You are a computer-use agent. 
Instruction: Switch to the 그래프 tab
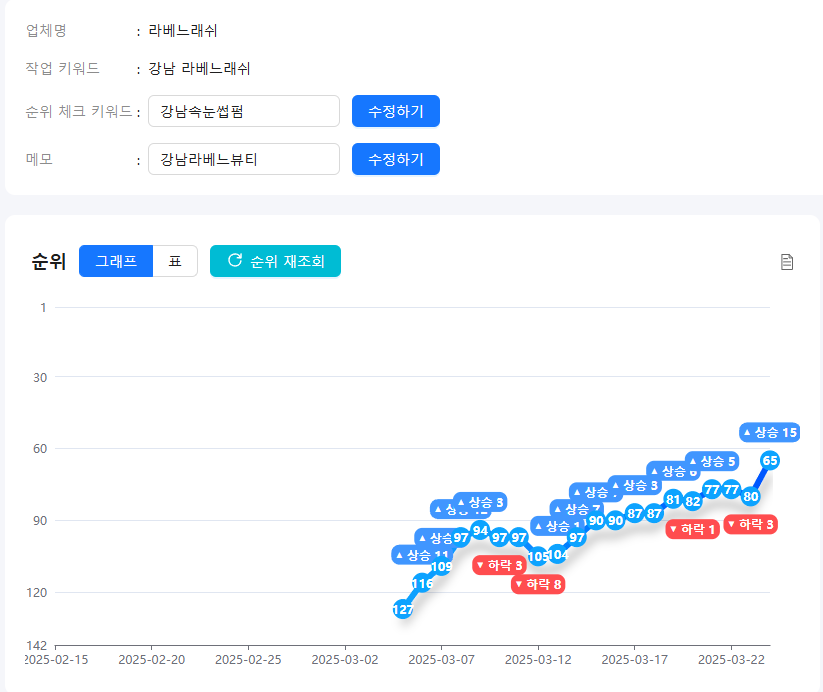[116, 261]
